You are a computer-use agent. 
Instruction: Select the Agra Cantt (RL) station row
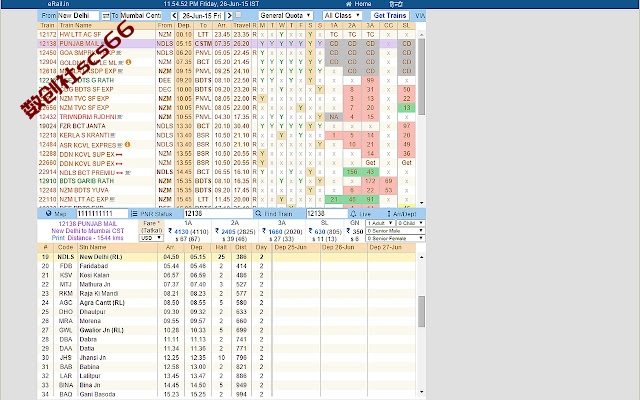pyautogui.click(x=227, y=303)
